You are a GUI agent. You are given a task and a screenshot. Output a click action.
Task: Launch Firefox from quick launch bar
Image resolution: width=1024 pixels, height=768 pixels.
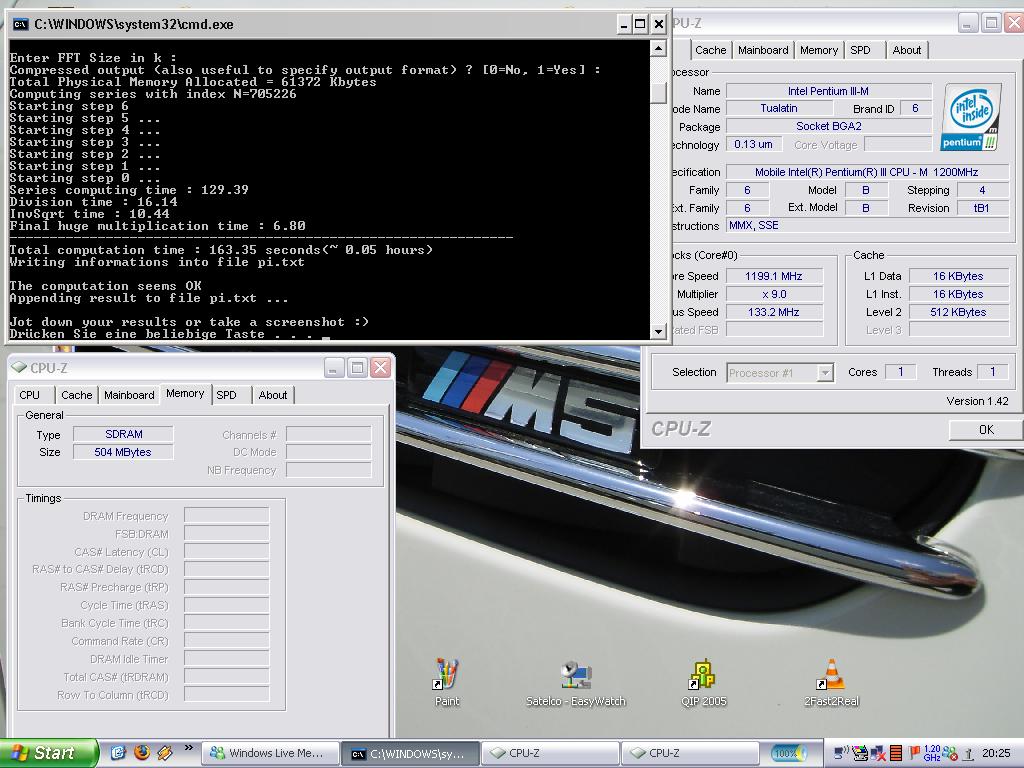coord(142,752)
